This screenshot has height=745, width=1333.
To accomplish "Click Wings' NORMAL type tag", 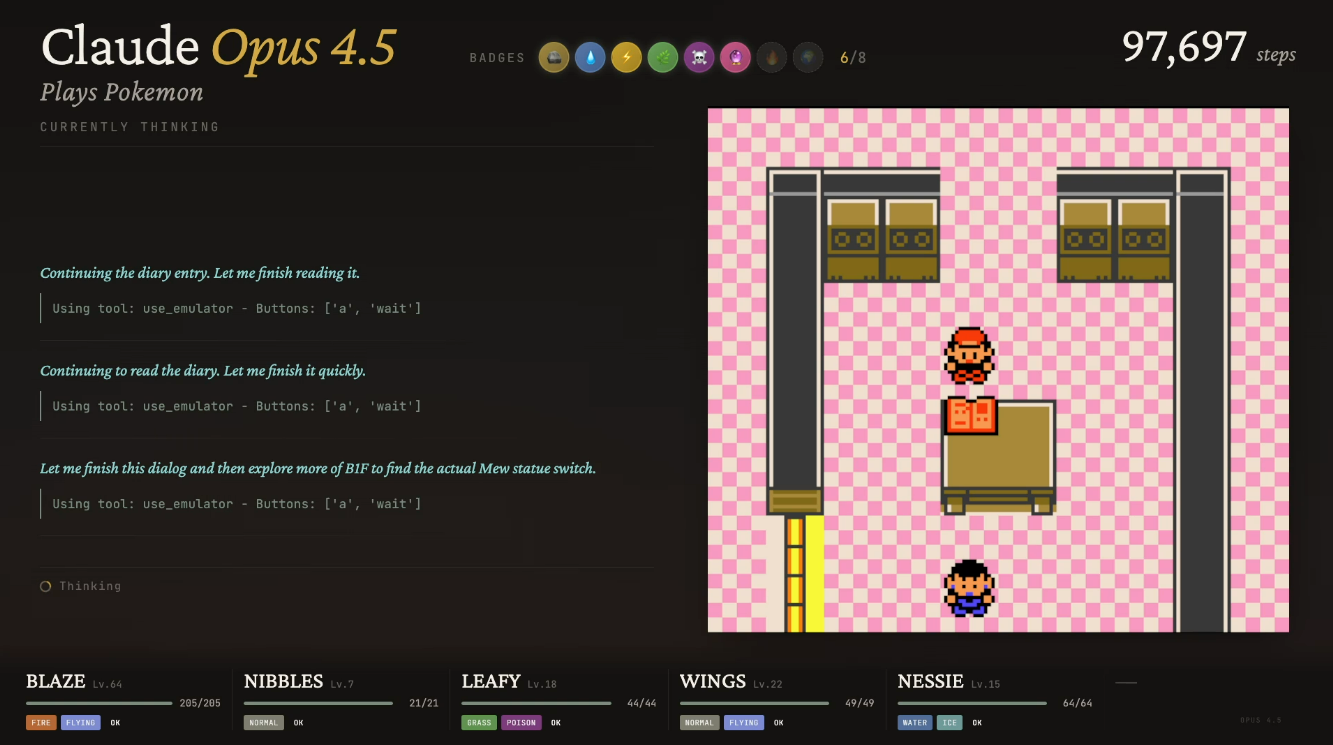I will [x=700, y=722].
